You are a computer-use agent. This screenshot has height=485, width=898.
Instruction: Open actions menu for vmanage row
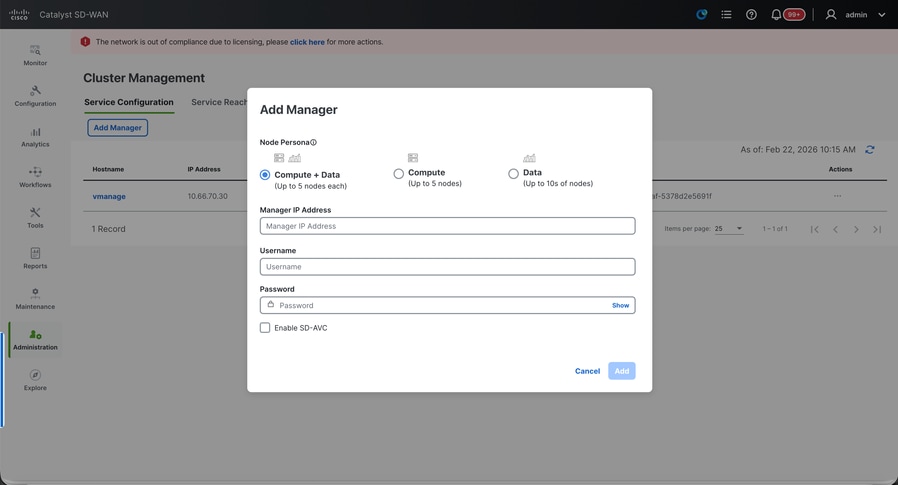point(838,196)
